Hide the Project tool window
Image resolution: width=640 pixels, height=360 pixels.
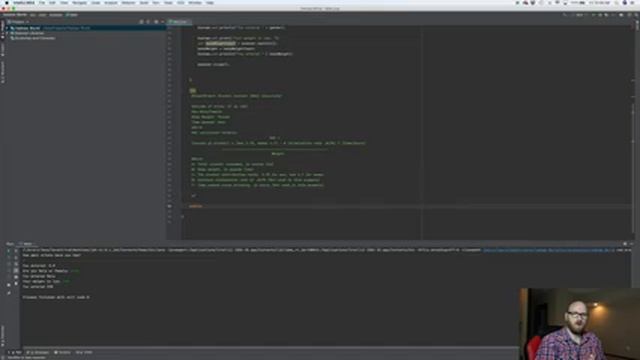pyautogui.click(x=162, y=22)
